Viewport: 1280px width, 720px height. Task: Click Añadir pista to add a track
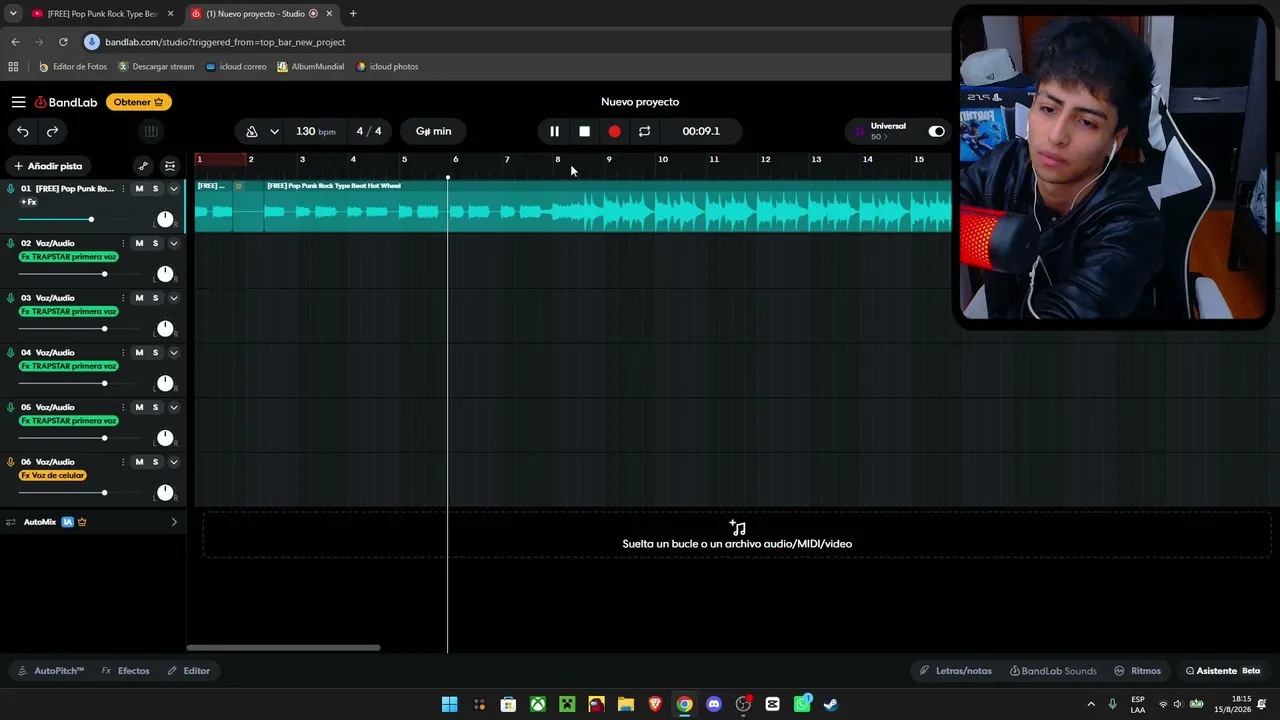(48, 166)
